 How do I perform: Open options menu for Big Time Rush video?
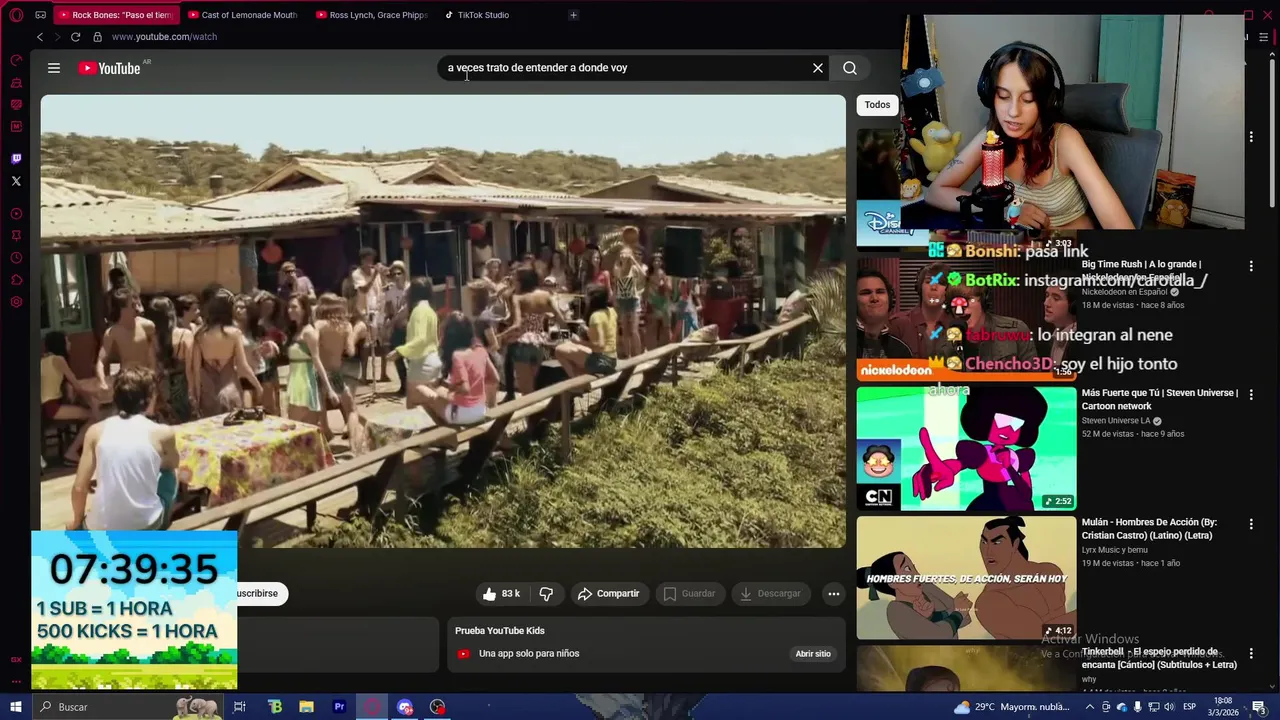(x=1251, y=266)
